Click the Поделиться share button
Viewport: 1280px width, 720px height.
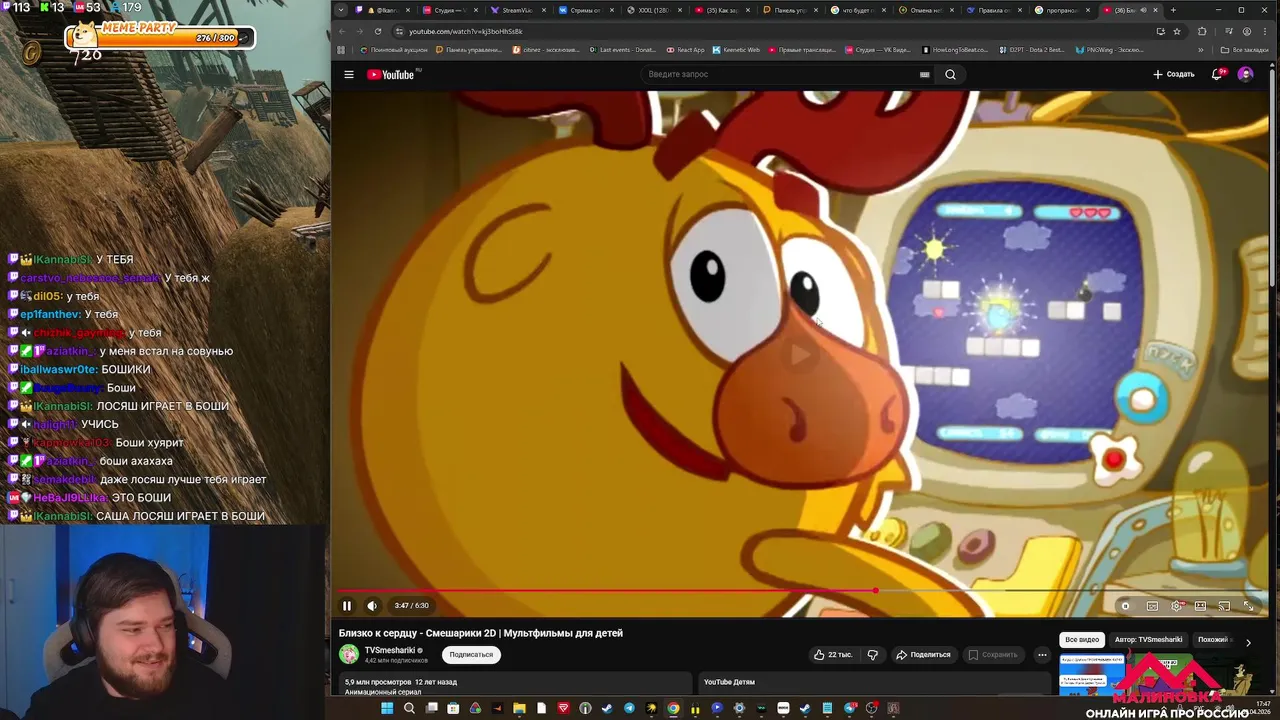pyautogui.click(x=923, y=655)
